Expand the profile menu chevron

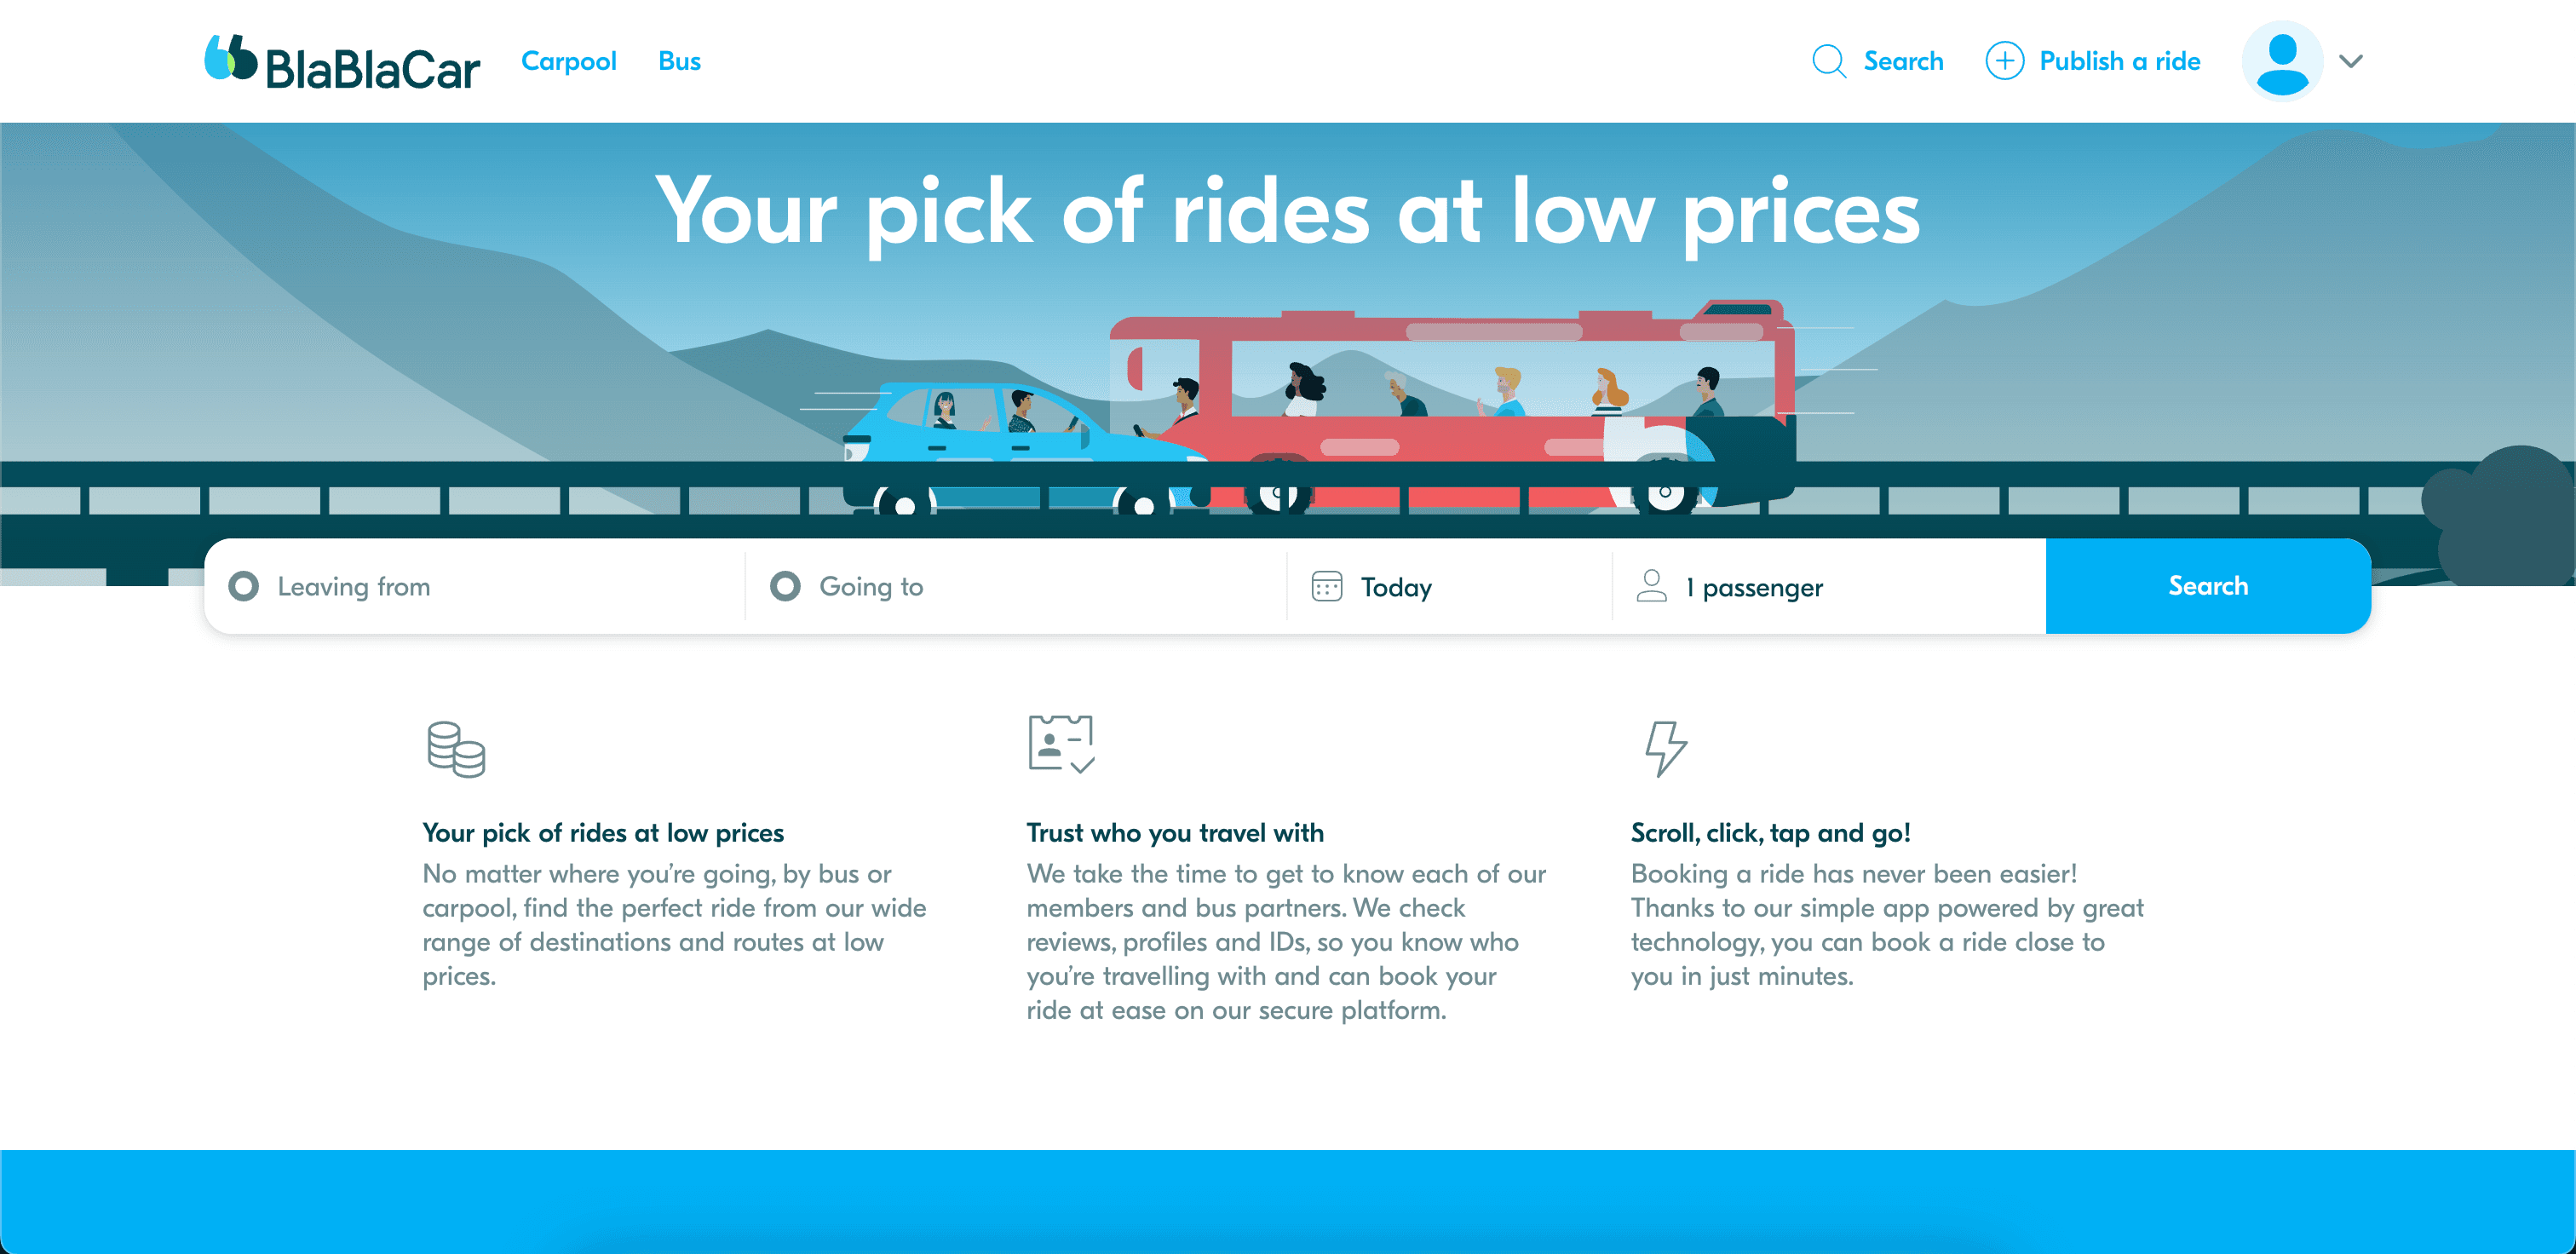pos(2351,61)
